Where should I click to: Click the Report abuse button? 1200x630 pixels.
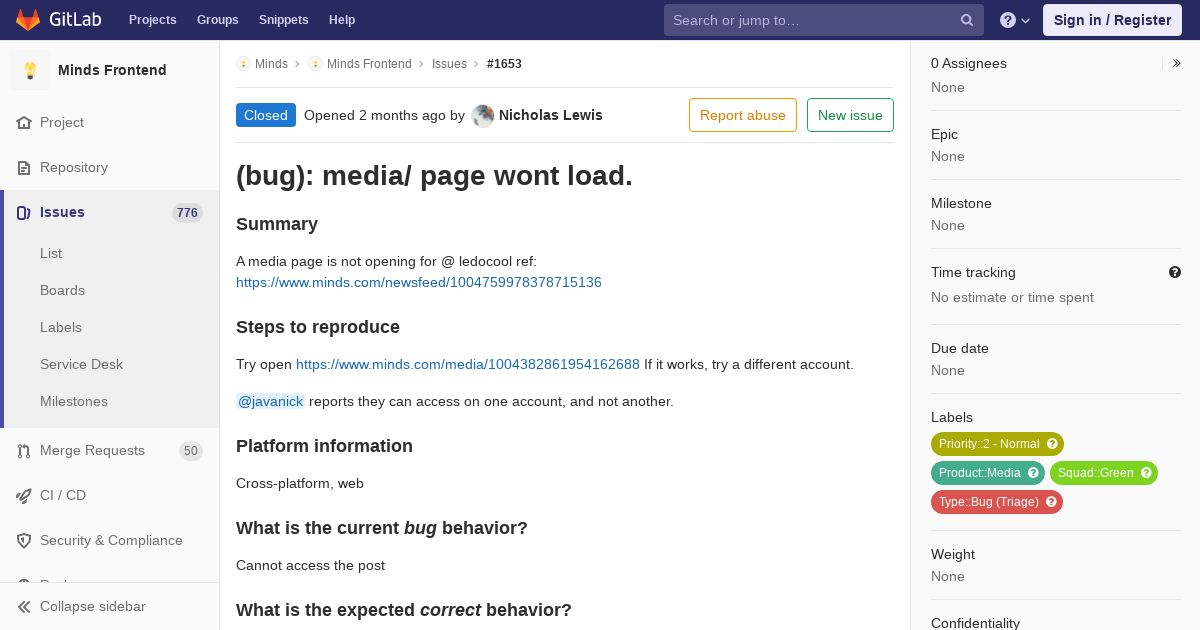[743, 115]
